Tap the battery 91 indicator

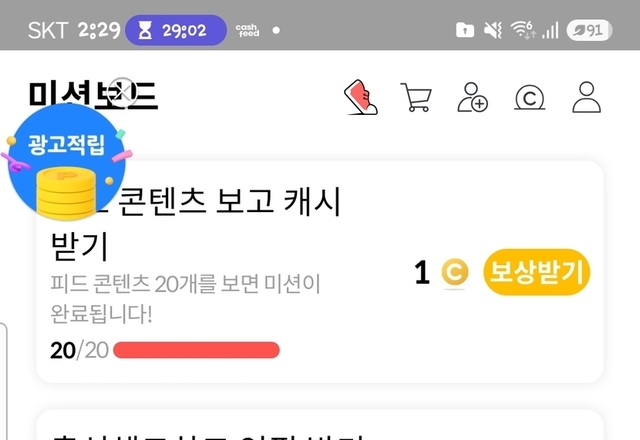(x=589, y=30)
